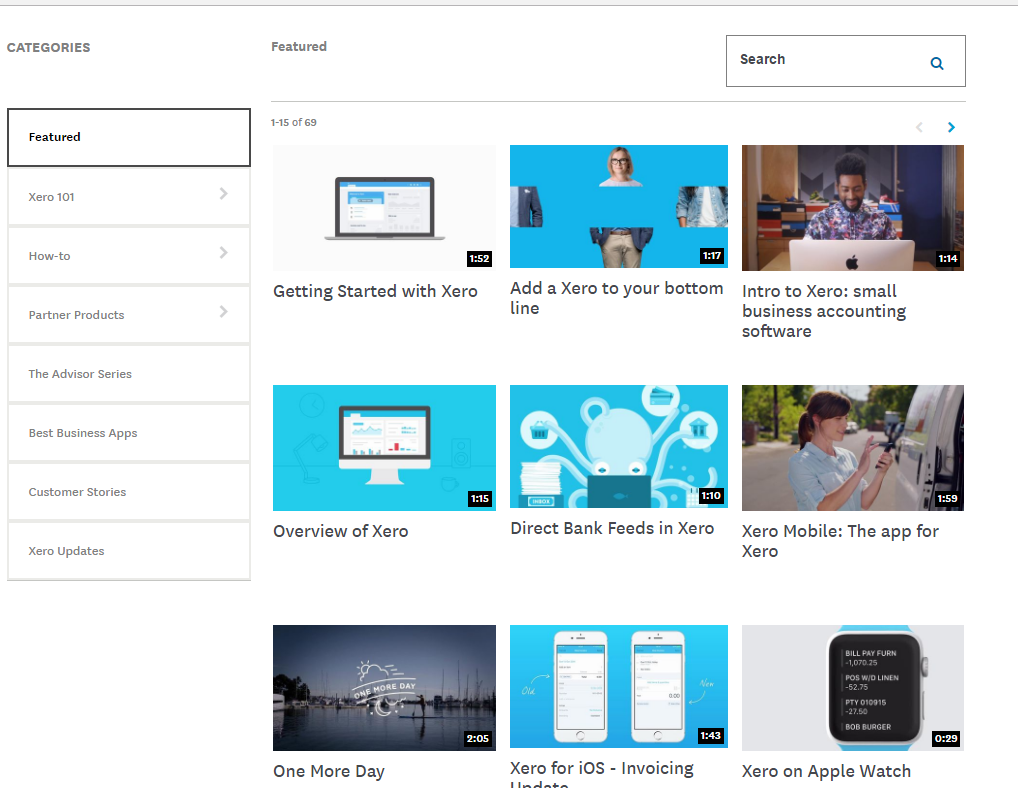This screenshot has height=788, width=1018.
Task: Click the CATEGORIES sidebar heading
Action: pos(49,48)
